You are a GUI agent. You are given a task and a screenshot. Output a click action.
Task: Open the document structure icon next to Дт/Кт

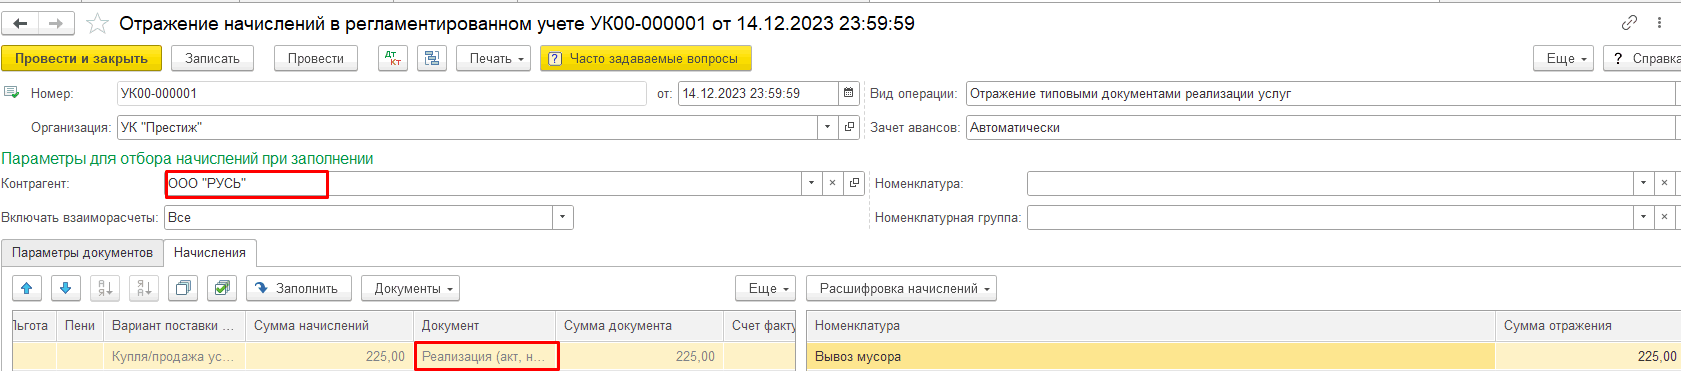[x=431, y=58]
